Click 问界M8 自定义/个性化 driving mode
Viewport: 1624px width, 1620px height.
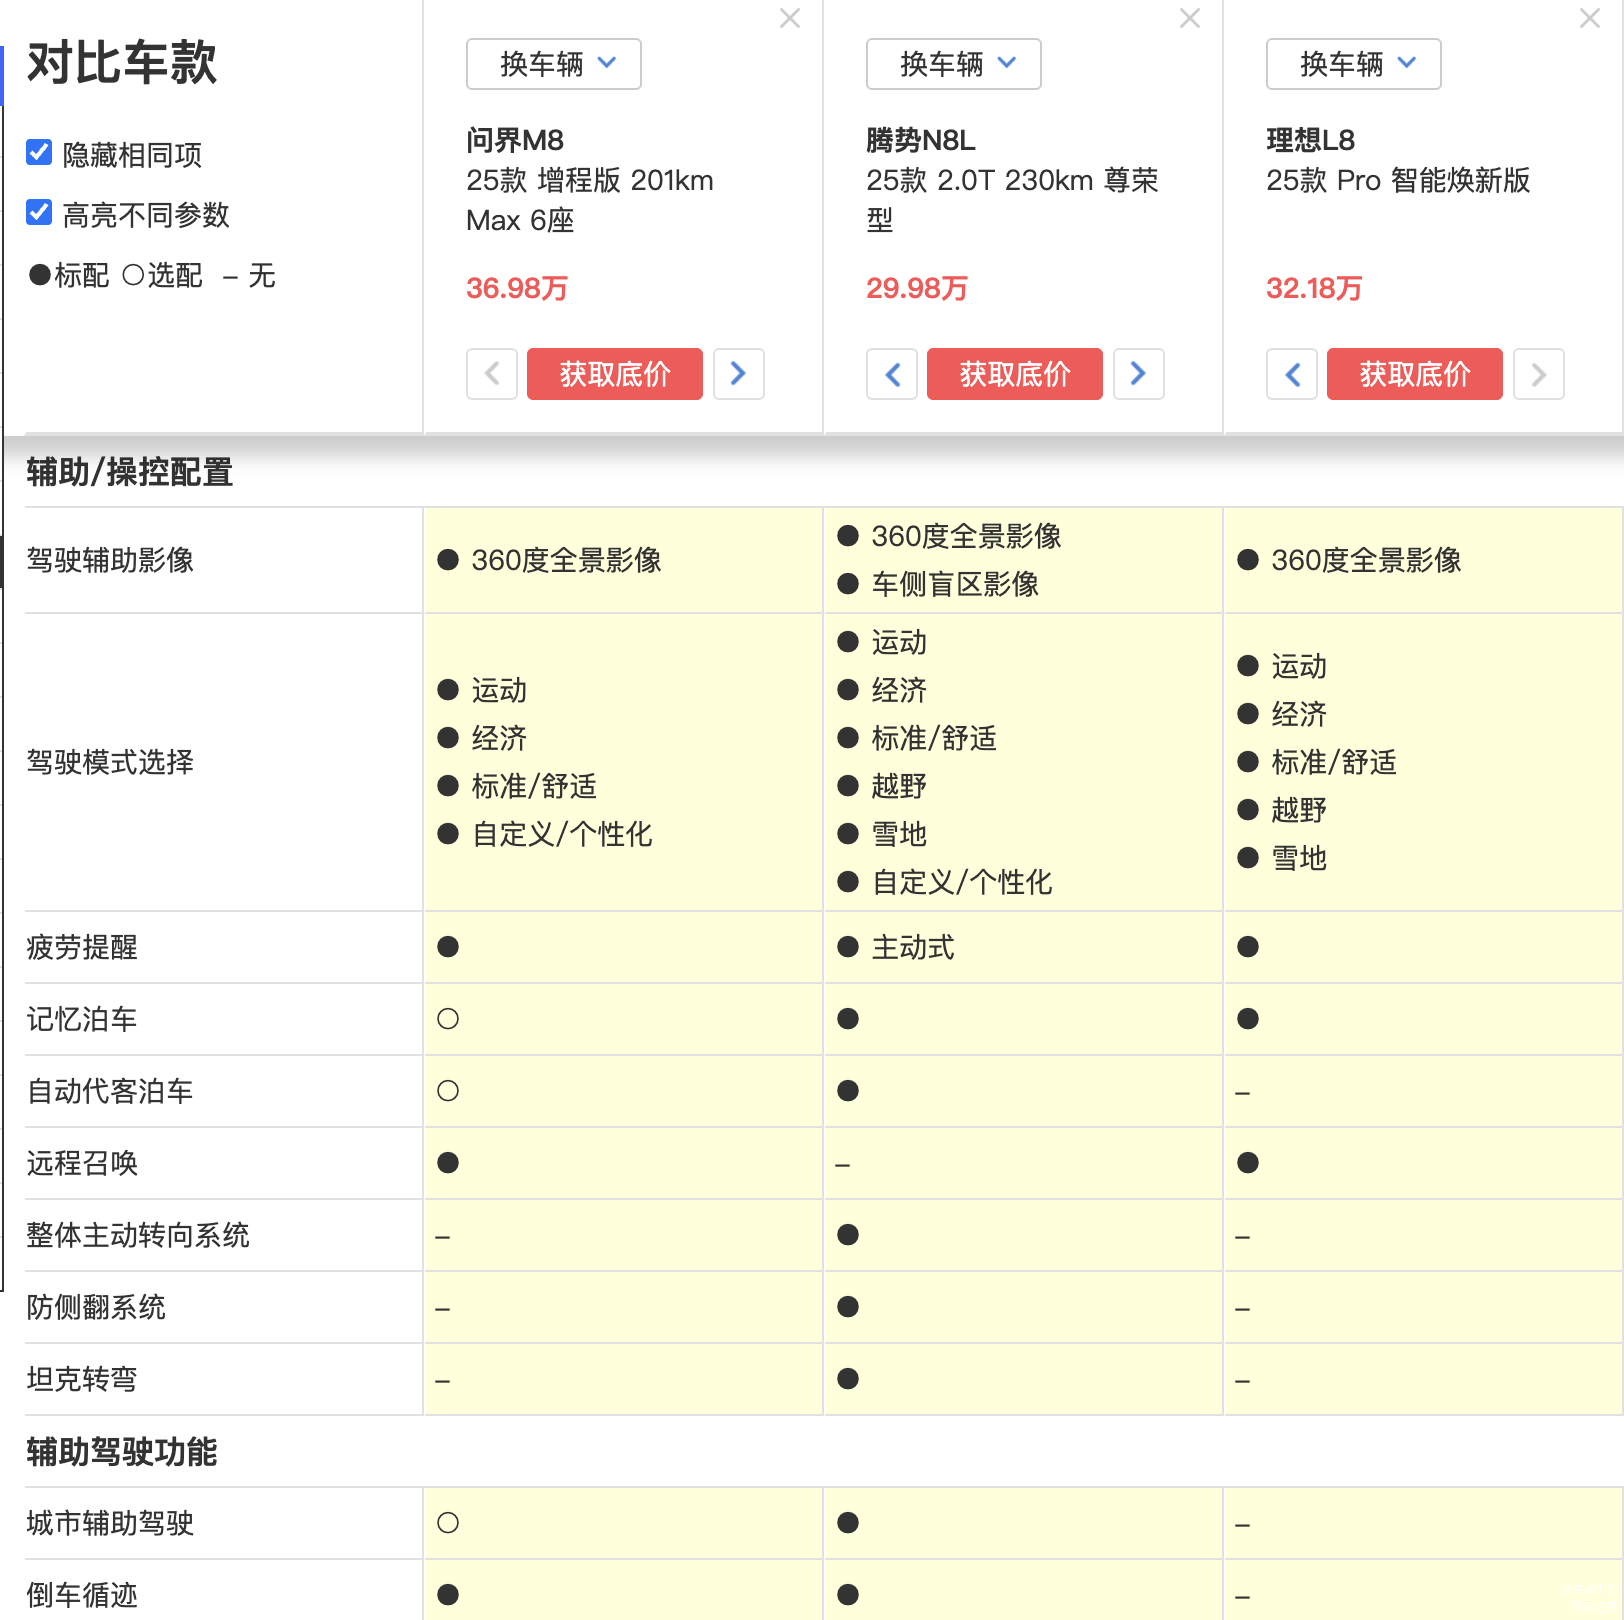(x=562, y=834)
